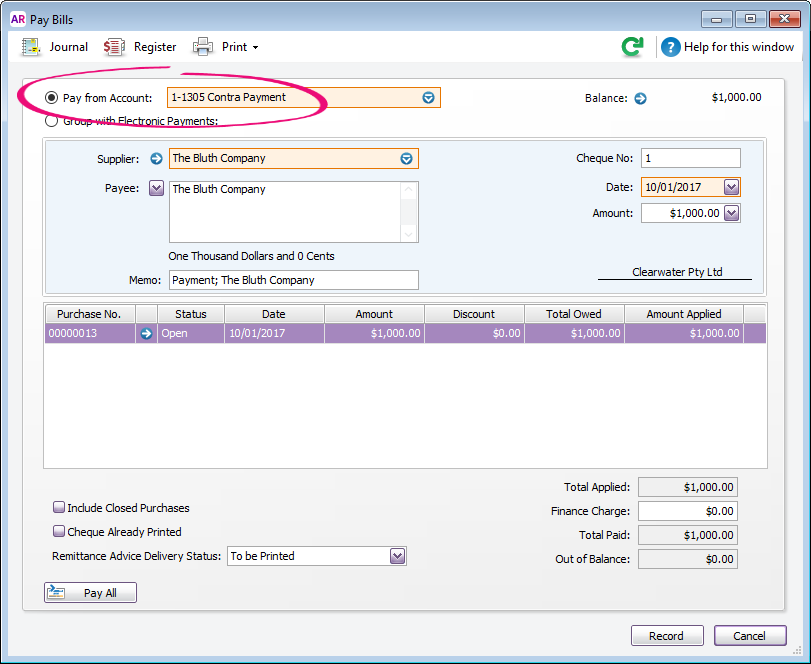
Task: Click the Cancel button
Action: point(750,636)
